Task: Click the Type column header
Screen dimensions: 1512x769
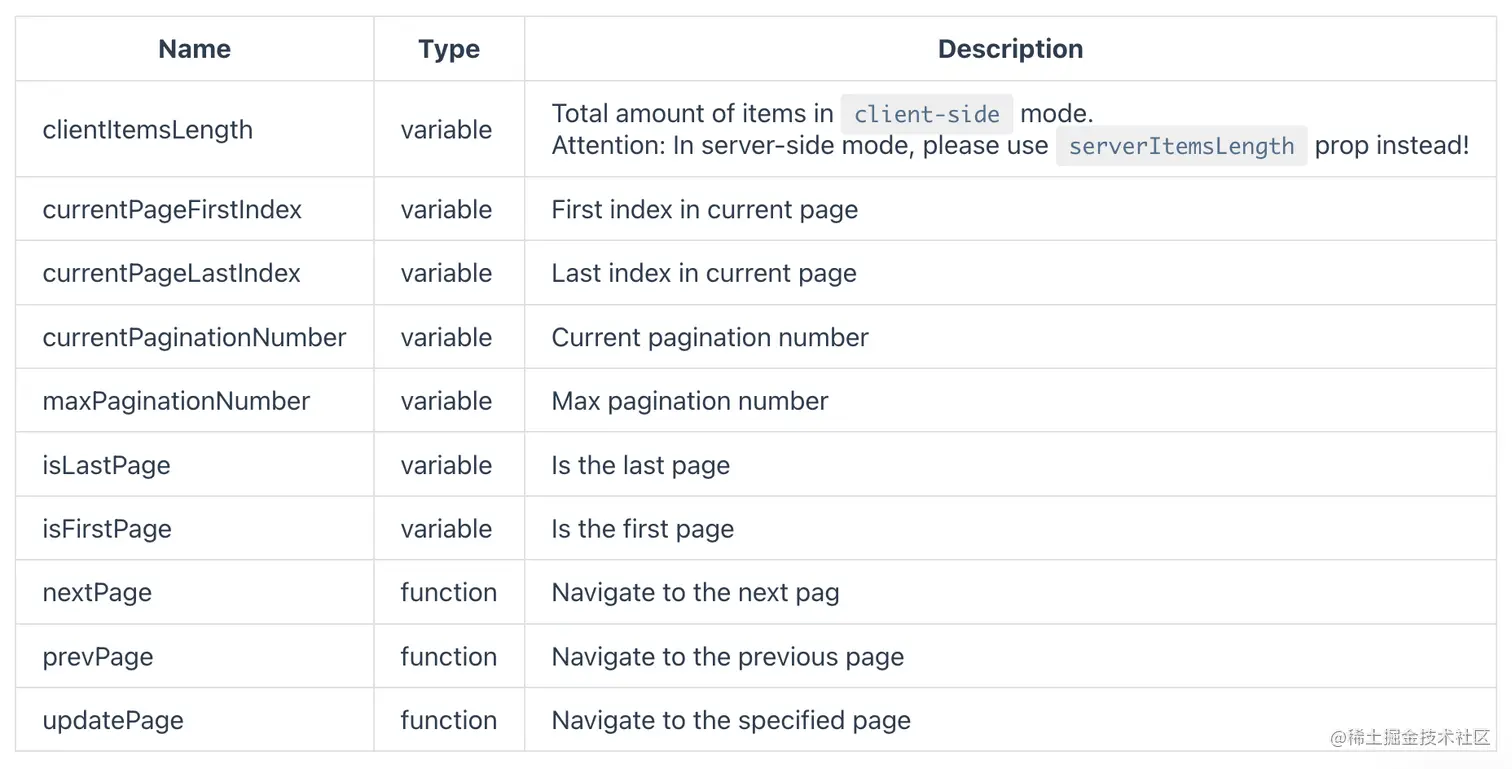Action: click(449, 49)
